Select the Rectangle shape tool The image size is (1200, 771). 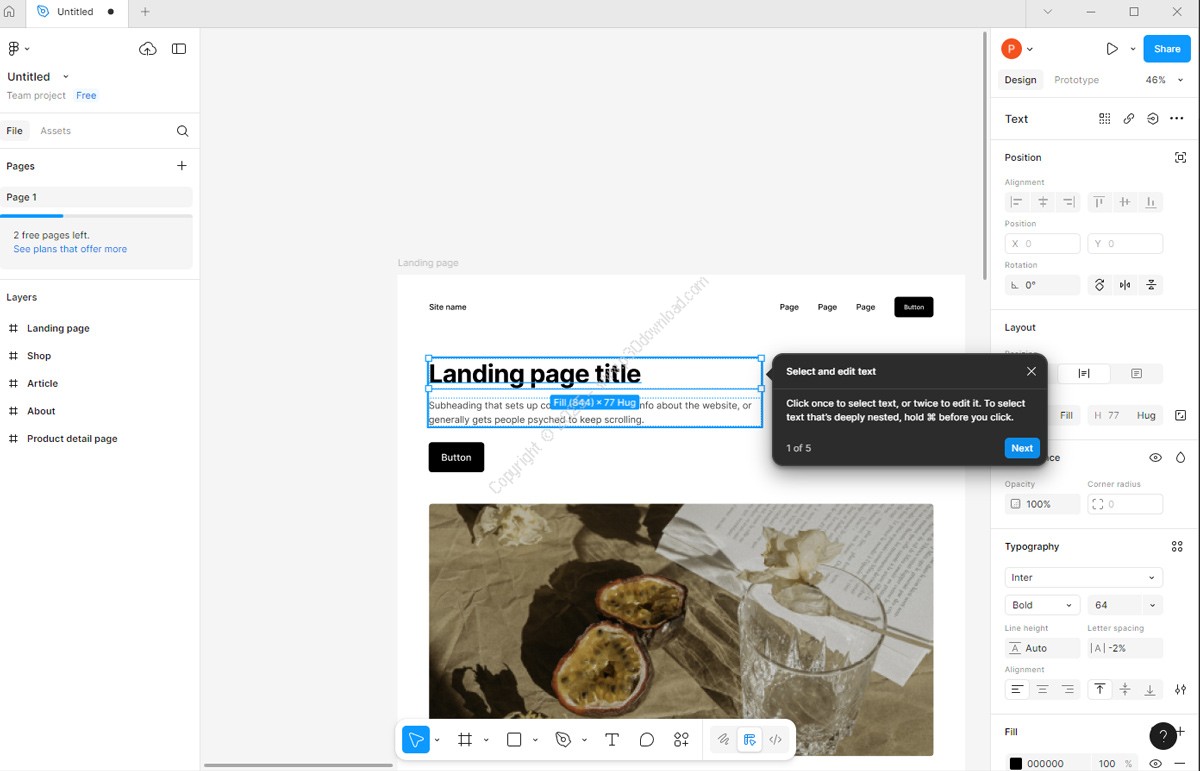514,740
